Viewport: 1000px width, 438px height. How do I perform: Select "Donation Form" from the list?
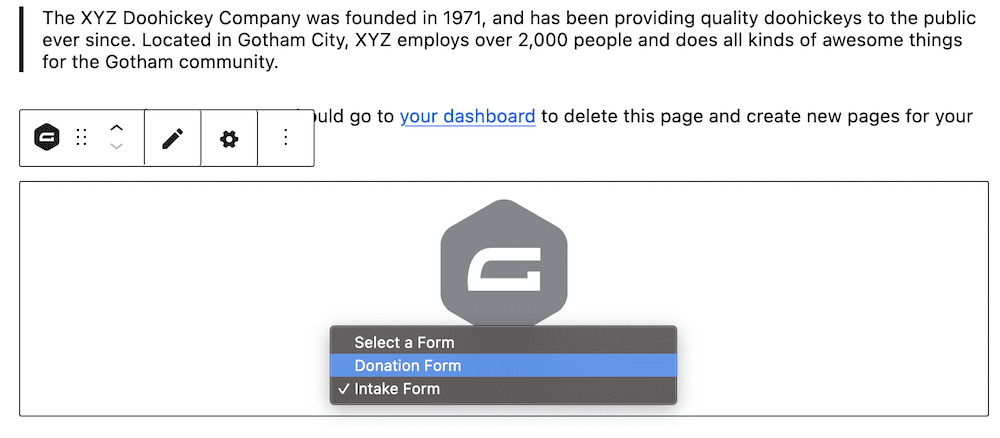(408, 366)
